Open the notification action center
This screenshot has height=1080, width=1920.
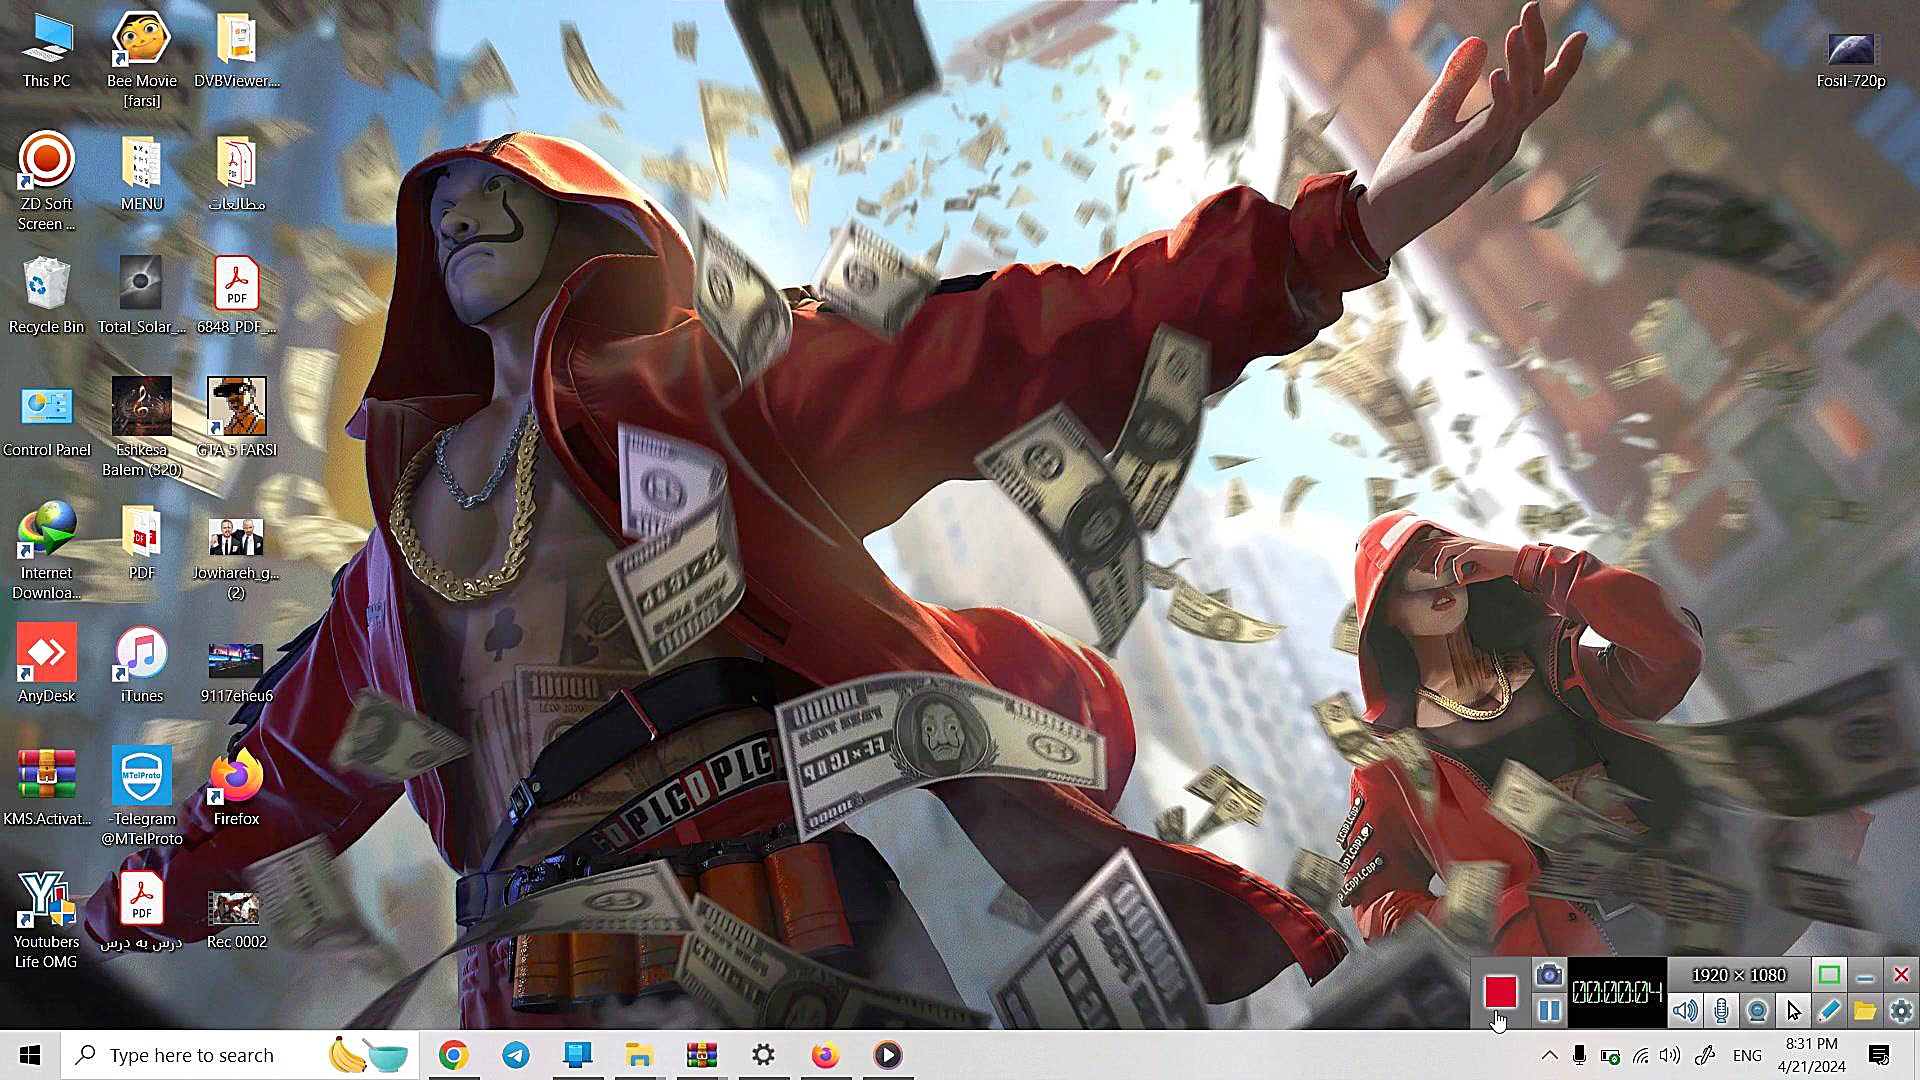tap(1879, 1055)
